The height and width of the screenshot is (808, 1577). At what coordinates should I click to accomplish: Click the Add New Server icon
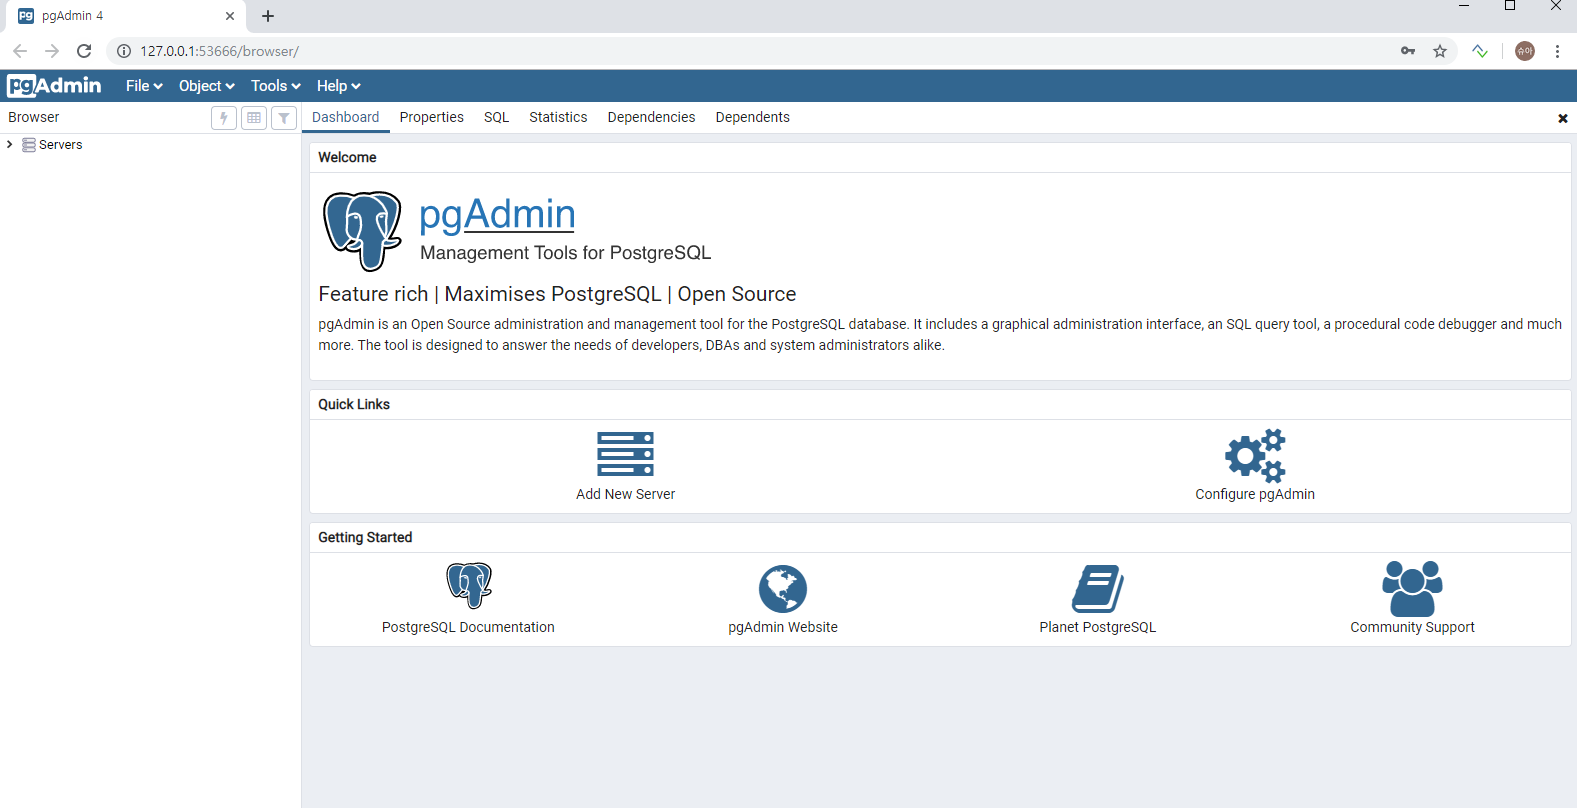click(625, 454)
